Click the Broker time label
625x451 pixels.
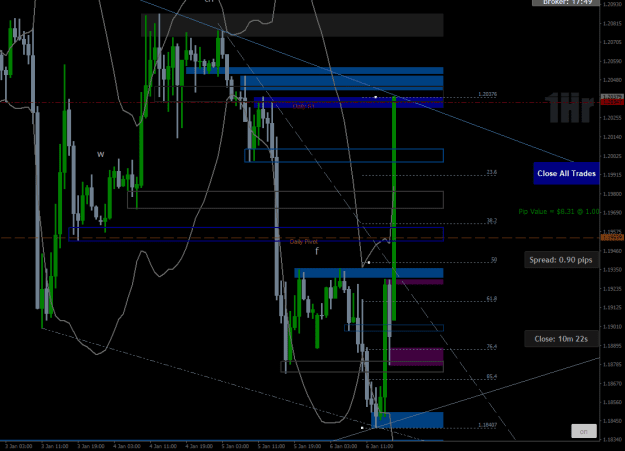click(566, 2)
